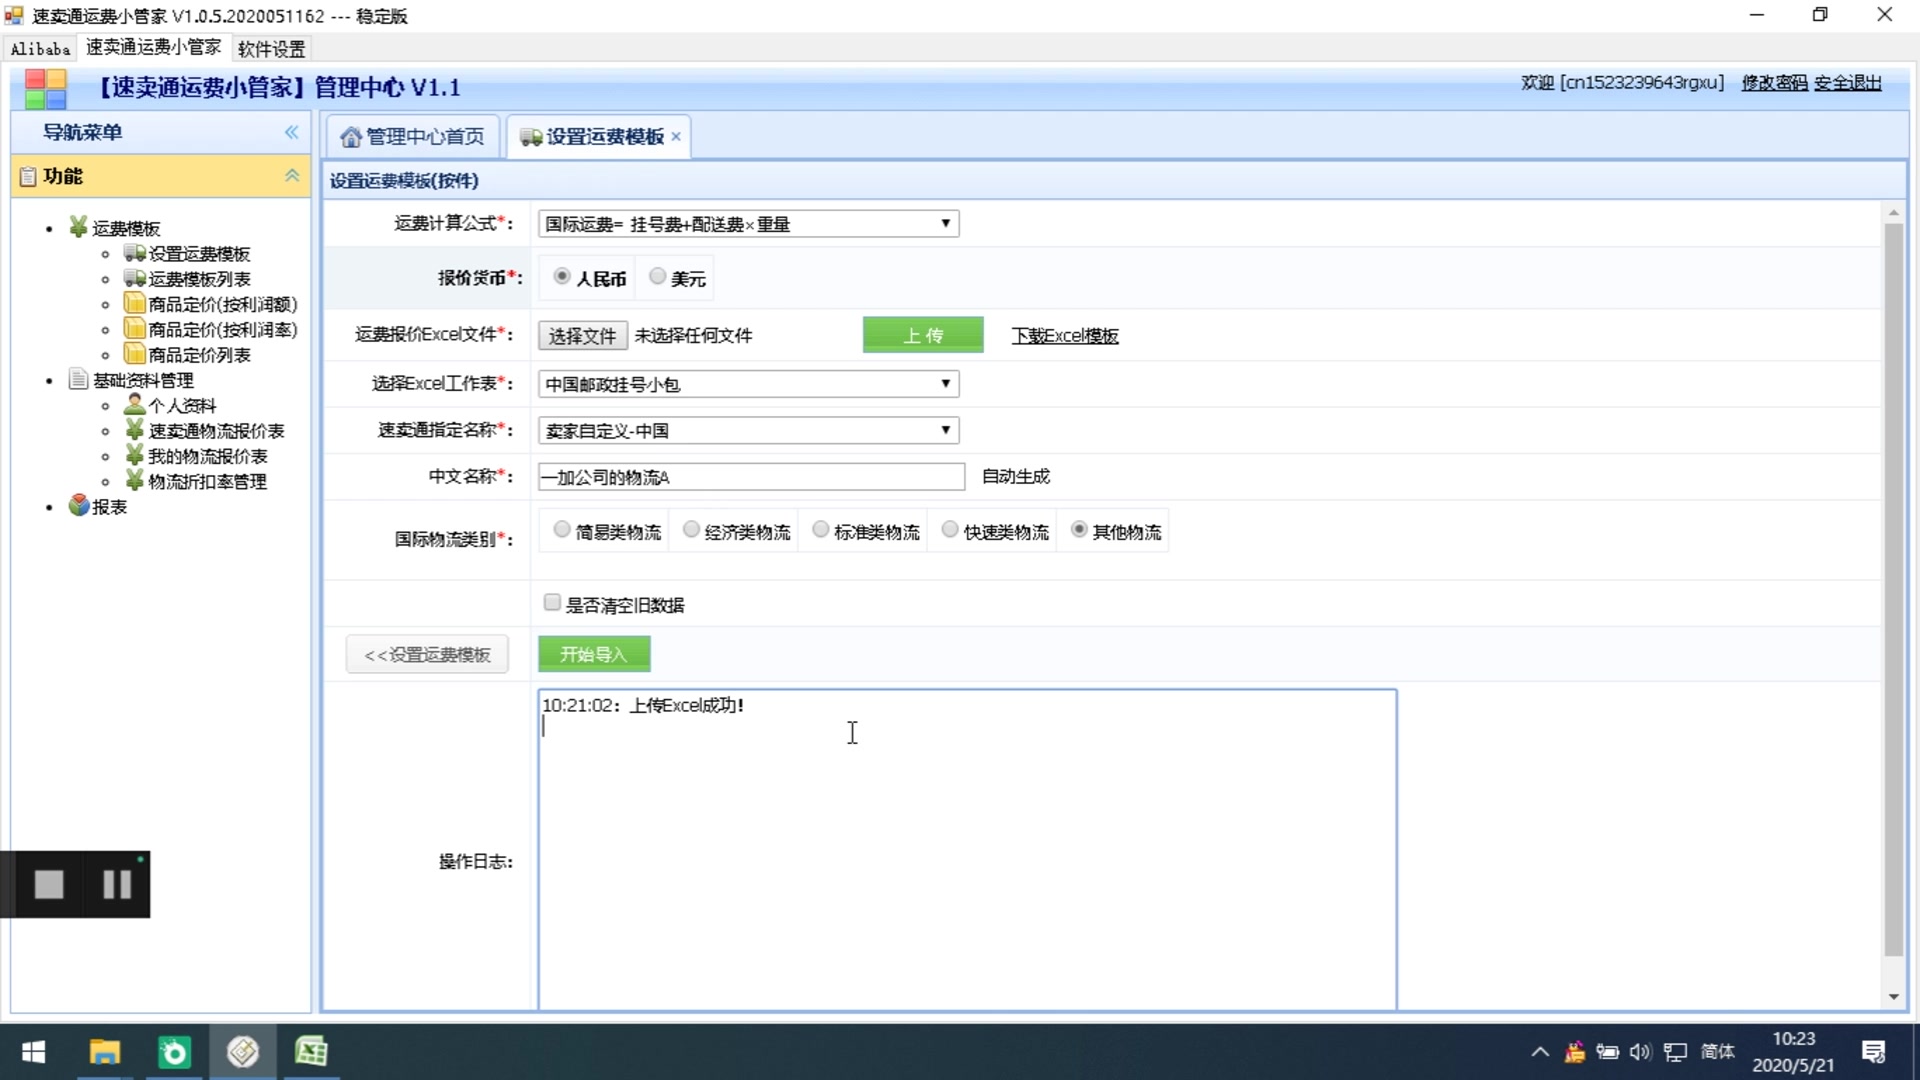Click scrollbar up arrow in form panel
Screen dimensions: 1920x1080
[x=1893, y=212]
